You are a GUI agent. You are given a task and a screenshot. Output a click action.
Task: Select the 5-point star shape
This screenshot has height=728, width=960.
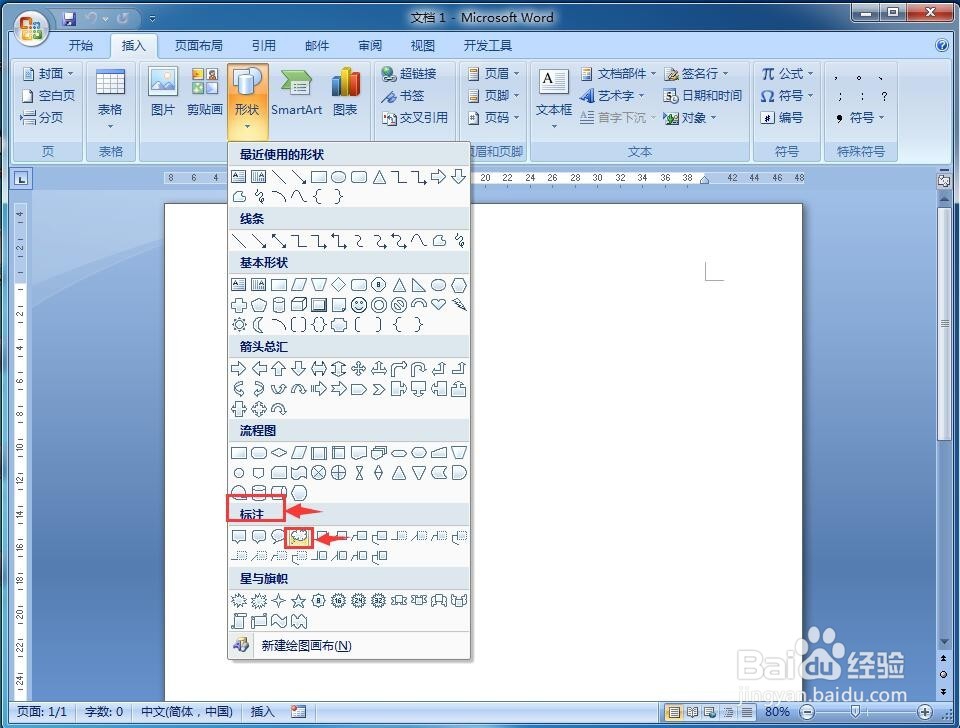tap(298, 601)
